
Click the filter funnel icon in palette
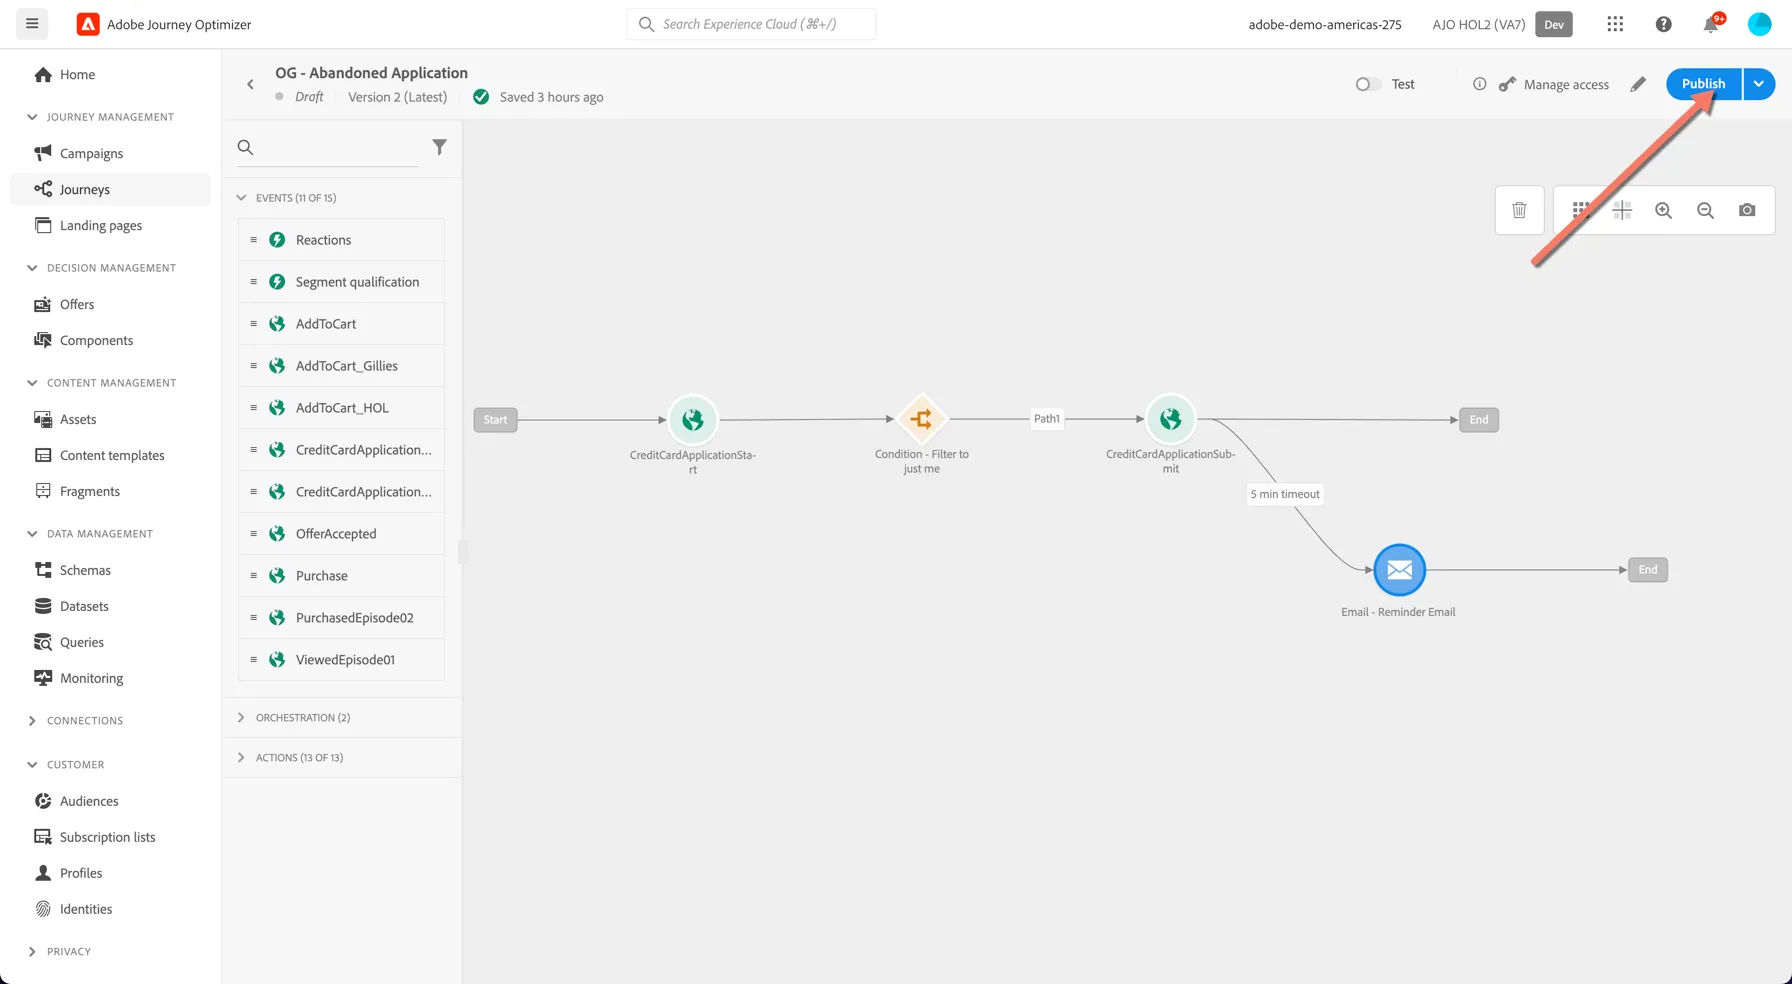pyautogui.click(x=439, y=147)
